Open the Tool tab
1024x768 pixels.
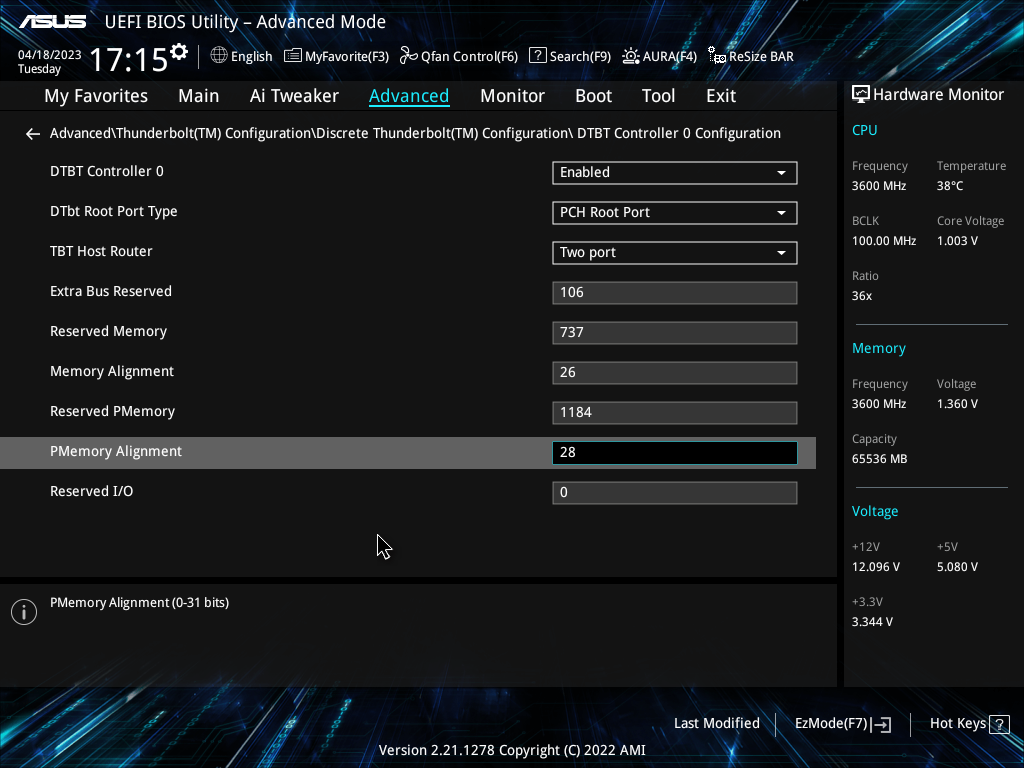click(x=658, y=96)
